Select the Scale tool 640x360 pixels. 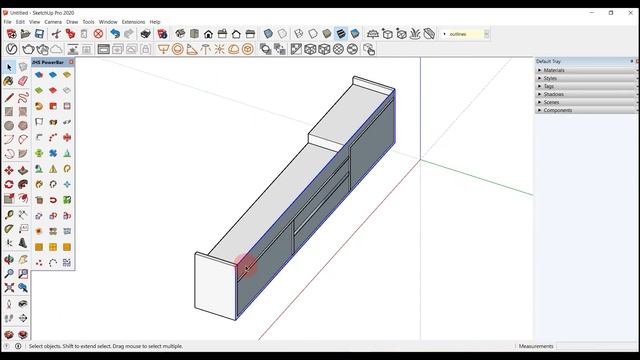(9, 199)
